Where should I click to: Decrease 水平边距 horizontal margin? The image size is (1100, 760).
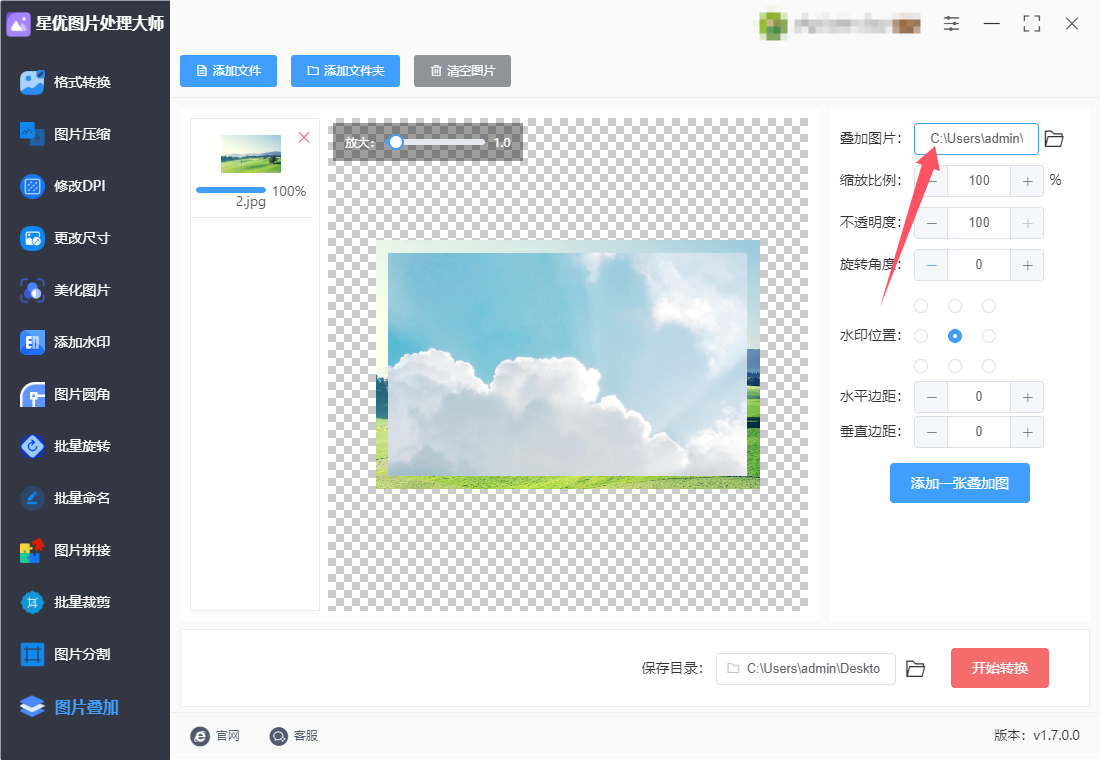(x=931, y=397)
